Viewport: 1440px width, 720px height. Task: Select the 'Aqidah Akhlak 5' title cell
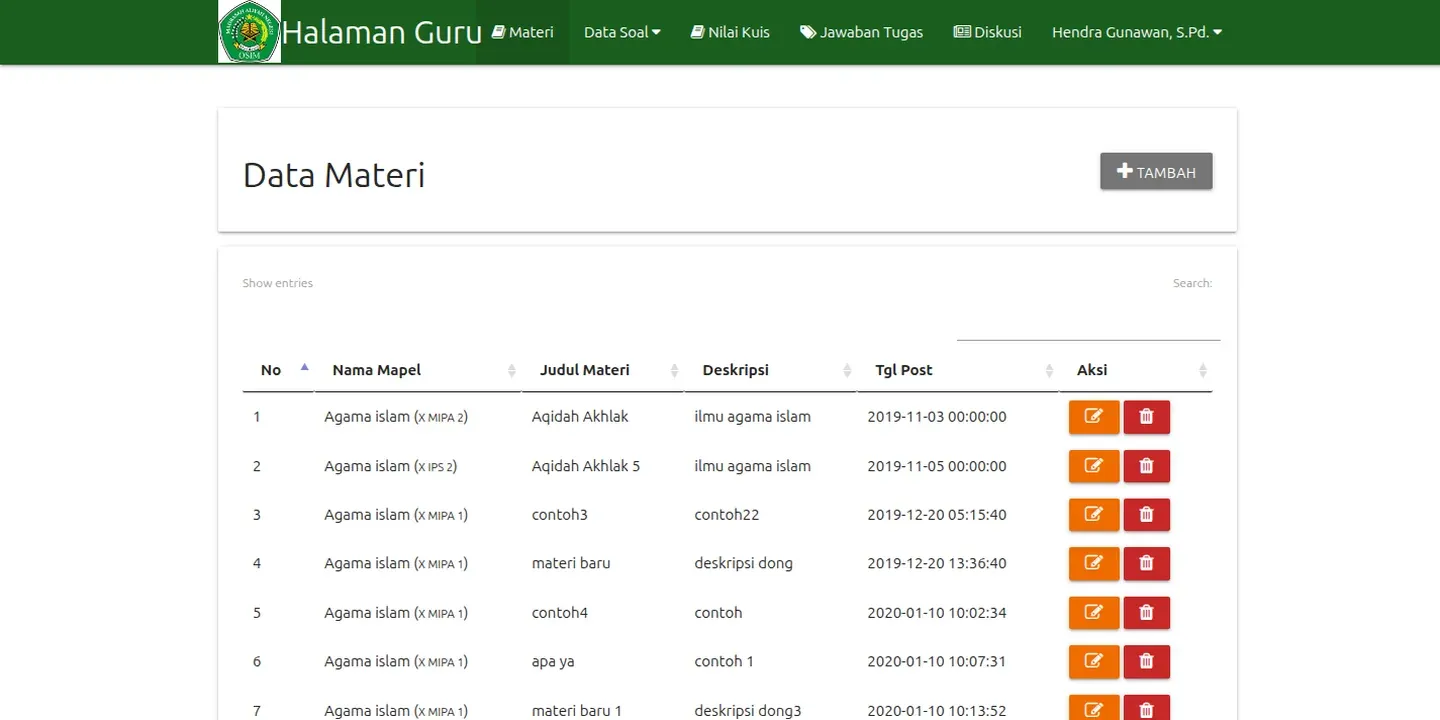[x=586, y=466]
